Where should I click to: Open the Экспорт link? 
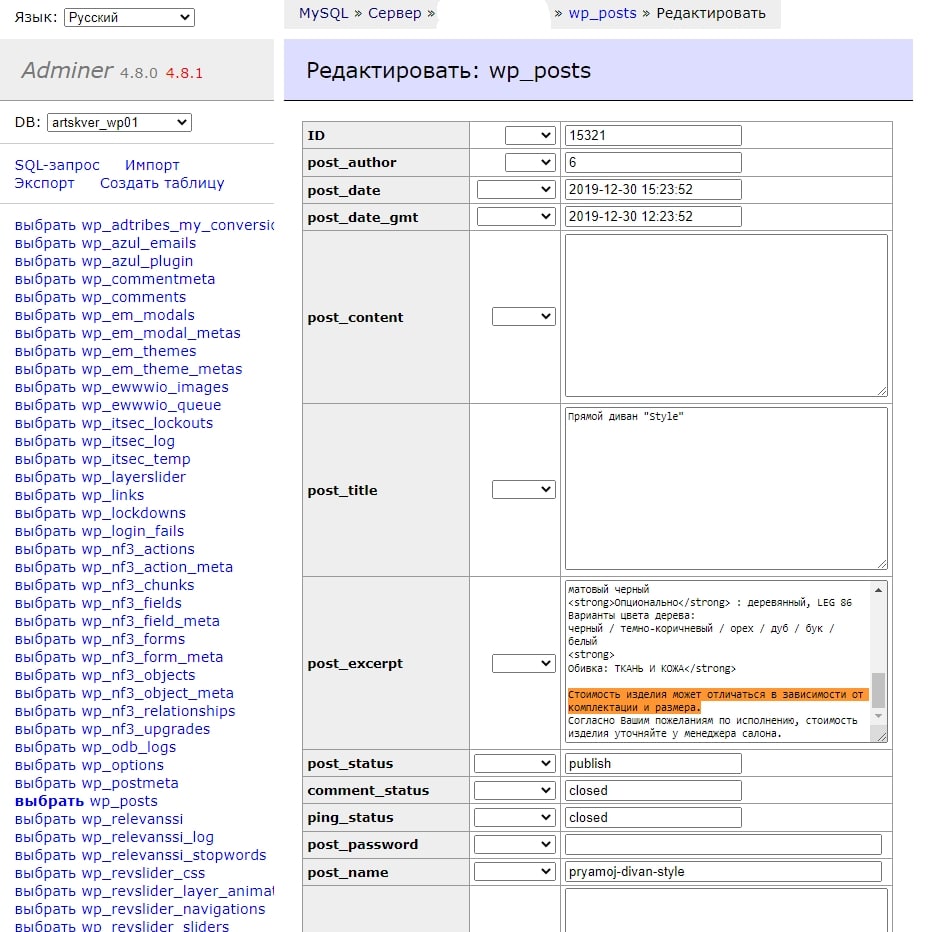click(x=44, y=183)
